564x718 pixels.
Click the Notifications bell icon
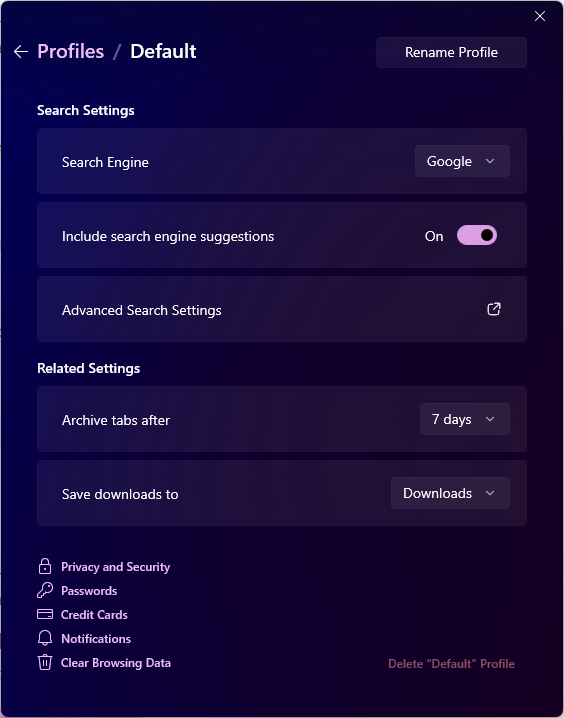pos(45,638)
